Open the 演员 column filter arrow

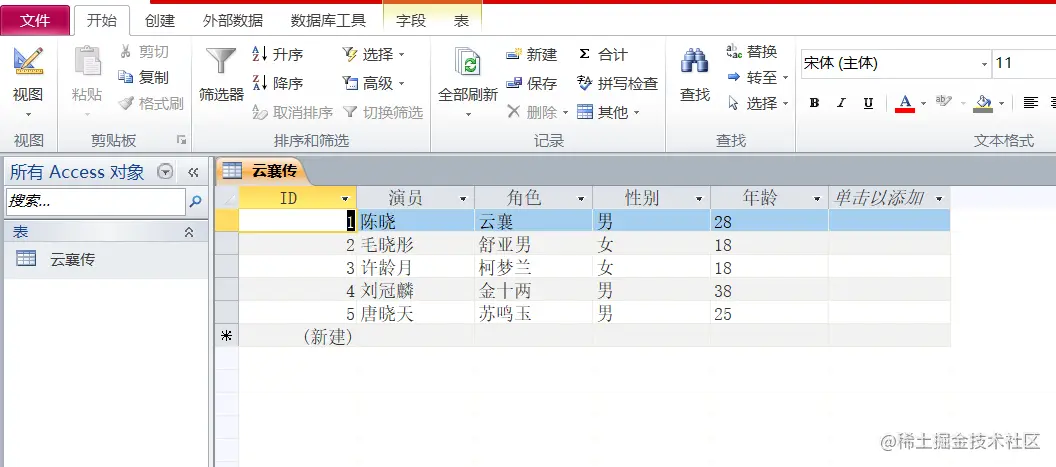click(x=463, y=199)
